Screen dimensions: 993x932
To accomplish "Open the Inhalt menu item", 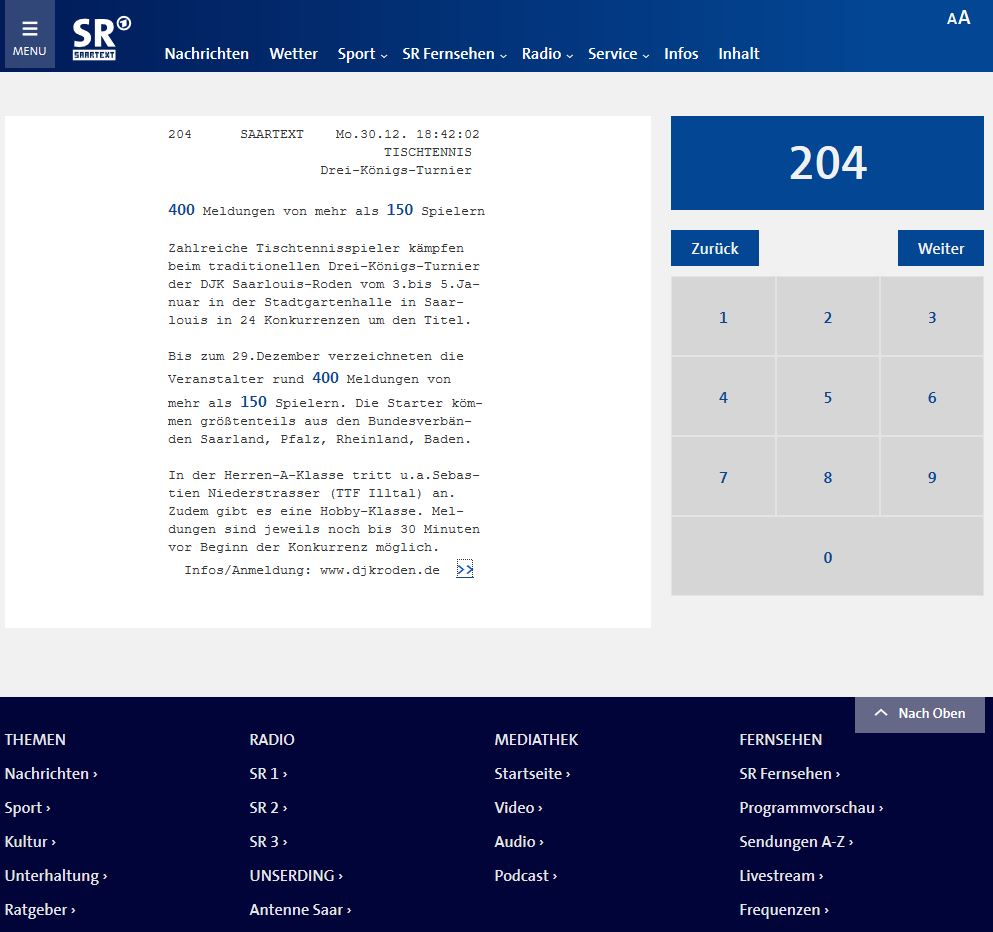I will (738, 54).
